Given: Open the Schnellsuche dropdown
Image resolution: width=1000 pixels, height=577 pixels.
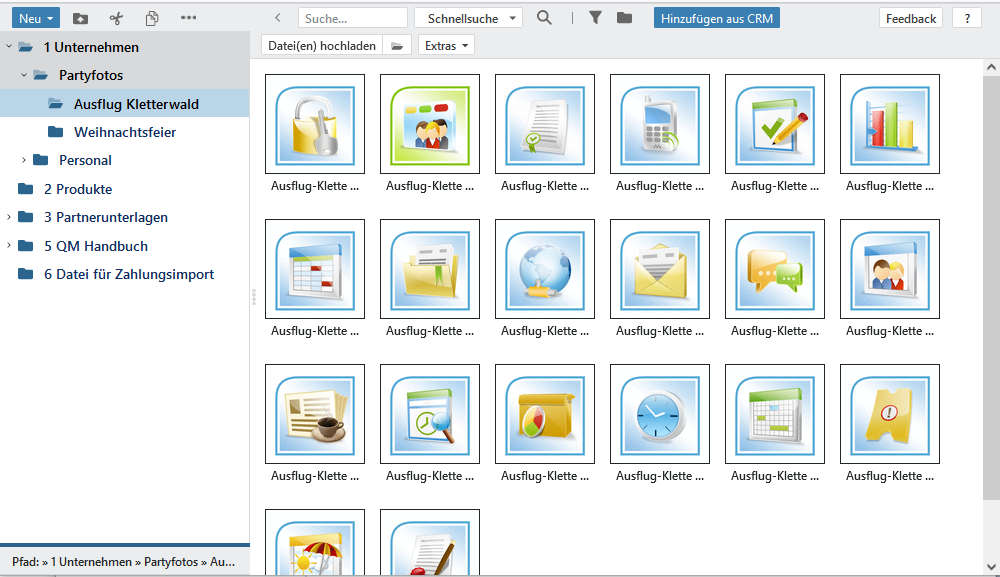Looking at the screenshot, I should pos(468,18).
